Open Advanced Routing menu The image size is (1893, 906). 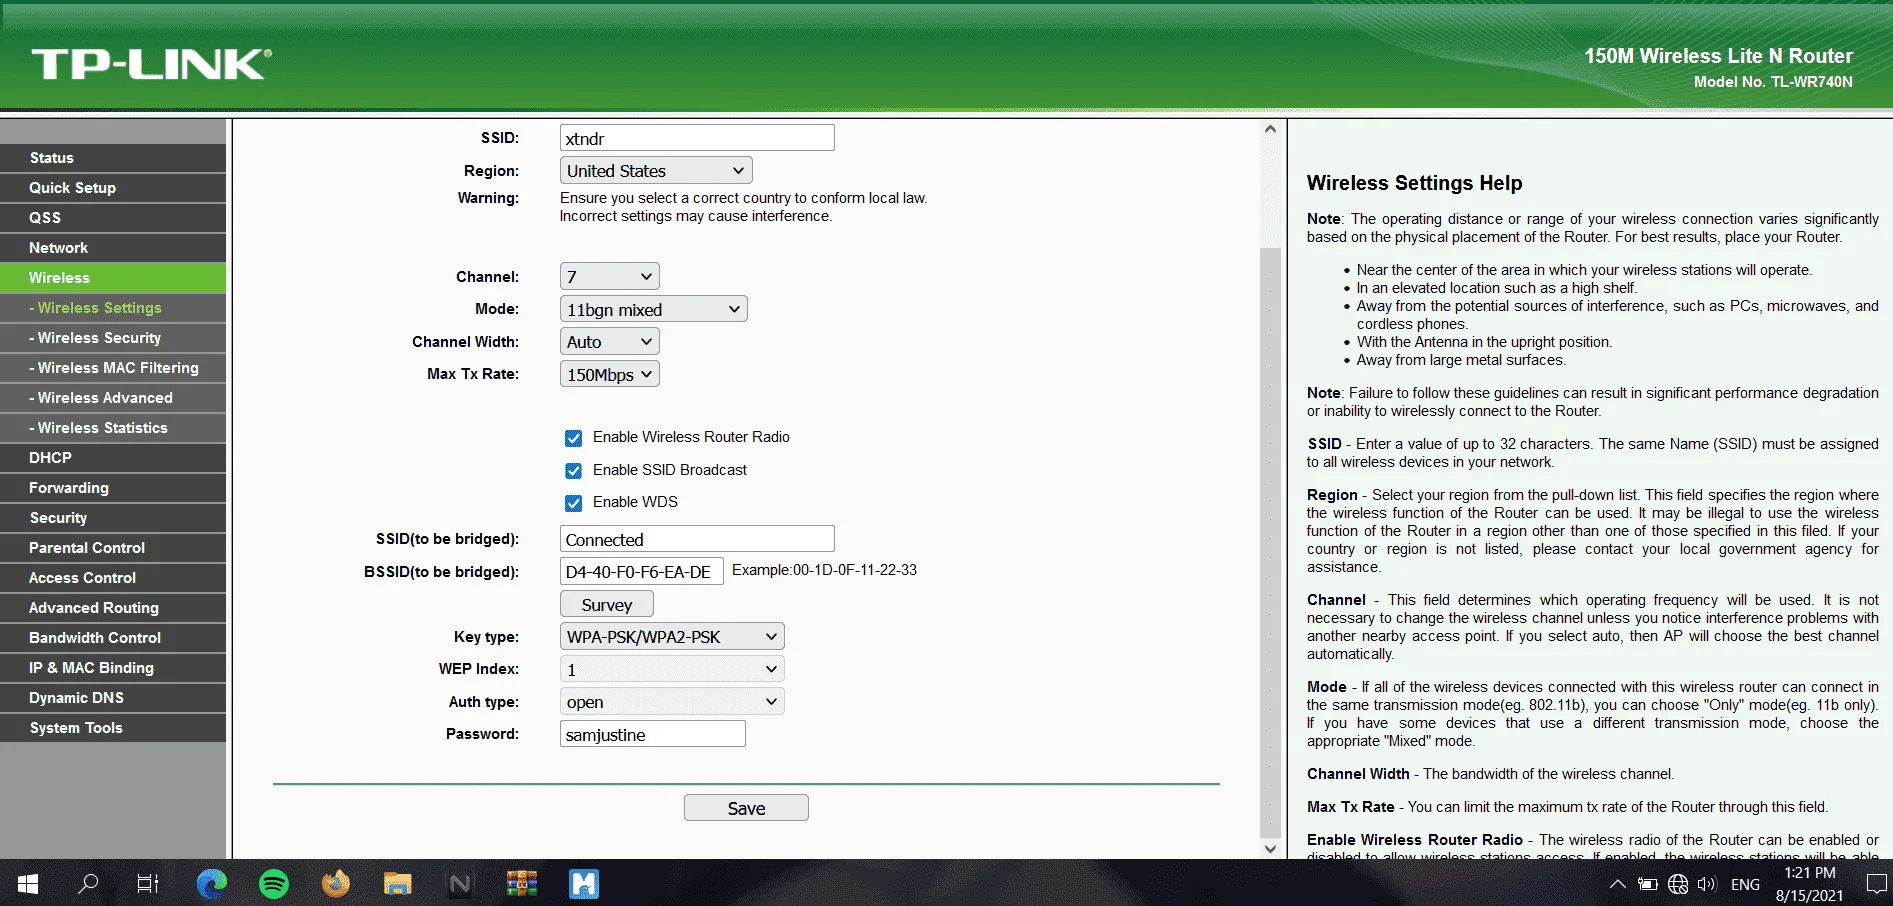(x=113, y=608)
